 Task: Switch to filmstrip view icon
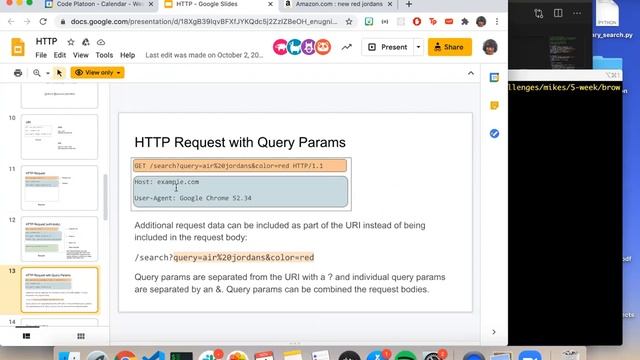(x=27, y=336)
